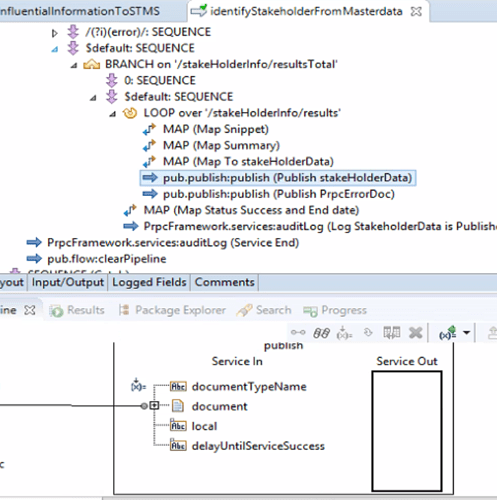Click the chain link toolbar icon
497x500 pixels.
click(x=321, y=333)
